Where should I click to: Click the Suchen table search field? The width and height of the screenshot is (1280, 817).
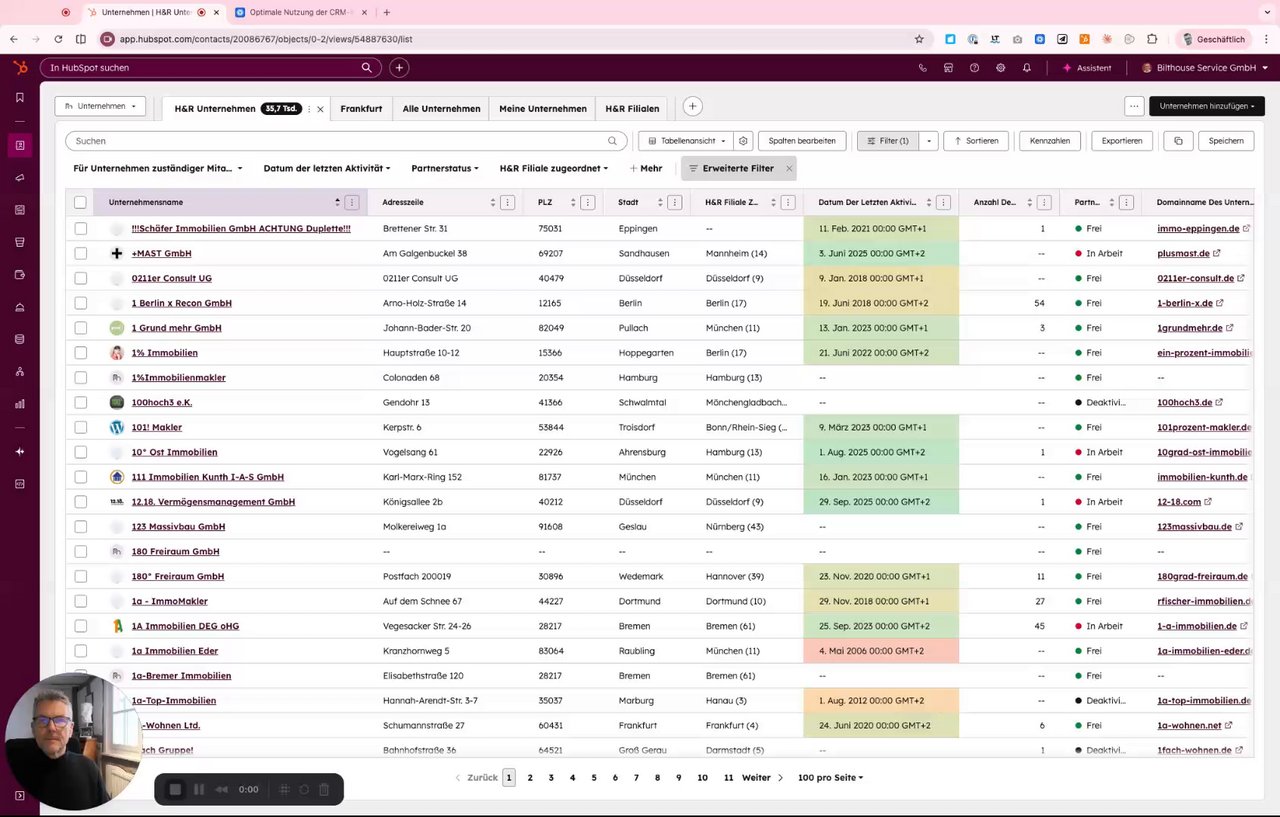pyautogui.click(x=346, y=141)
